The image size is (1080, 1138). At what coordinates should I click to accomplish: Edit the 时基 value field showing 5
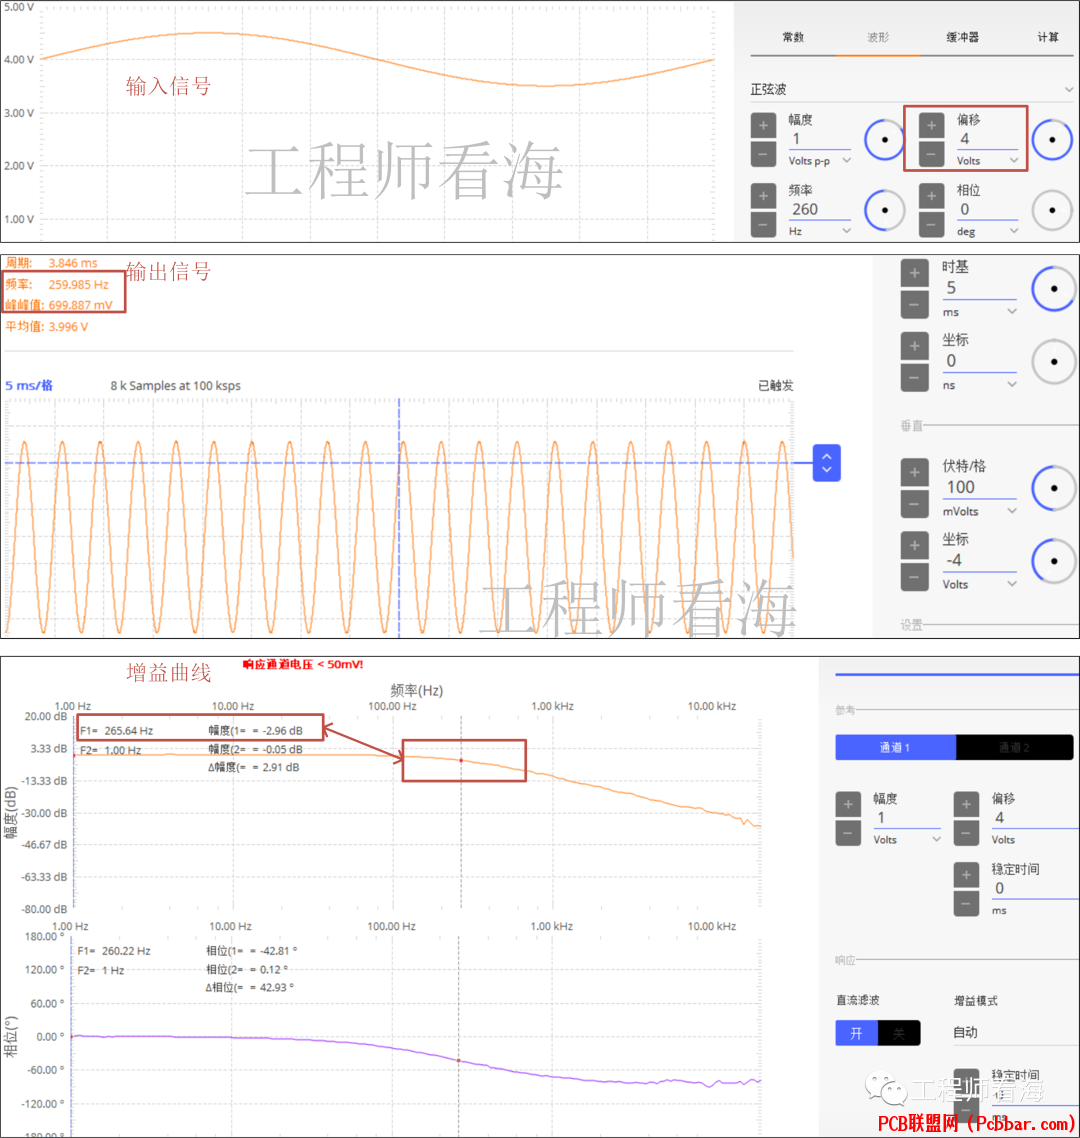pos(979,289)
